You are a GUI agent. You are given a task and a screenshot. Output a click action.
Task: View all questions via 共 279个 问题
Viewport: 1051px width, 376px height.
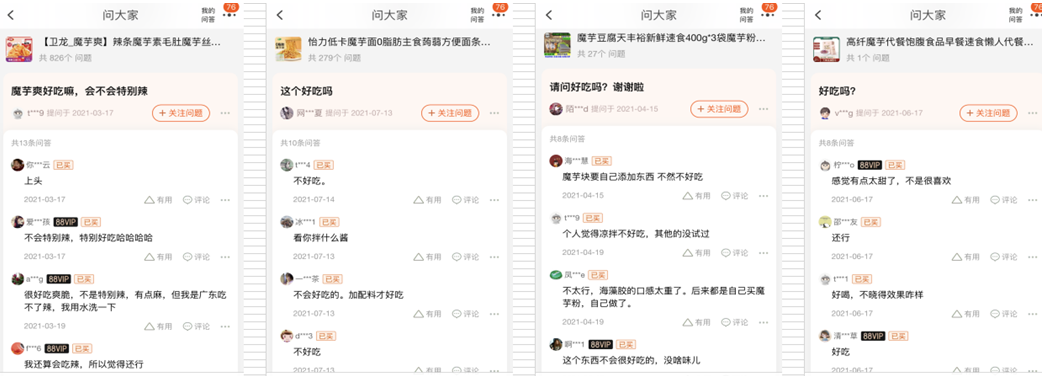click(x=334, y=58)
